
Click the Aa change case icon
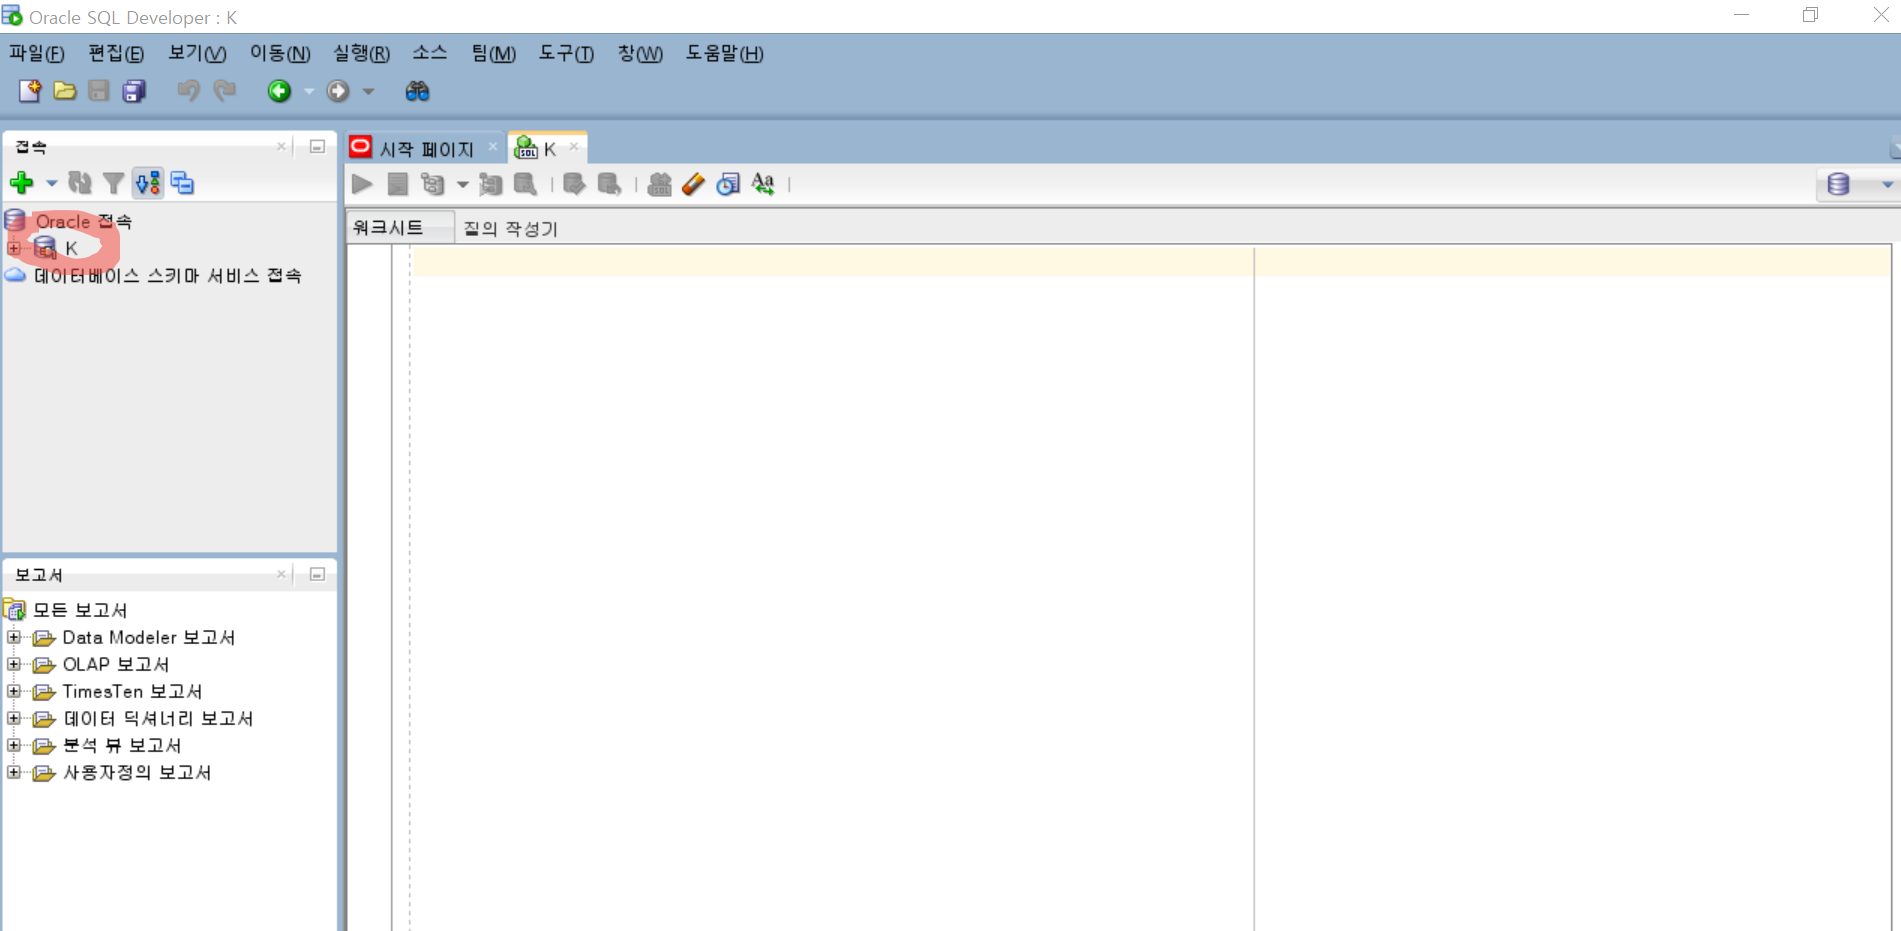(763, 184)
